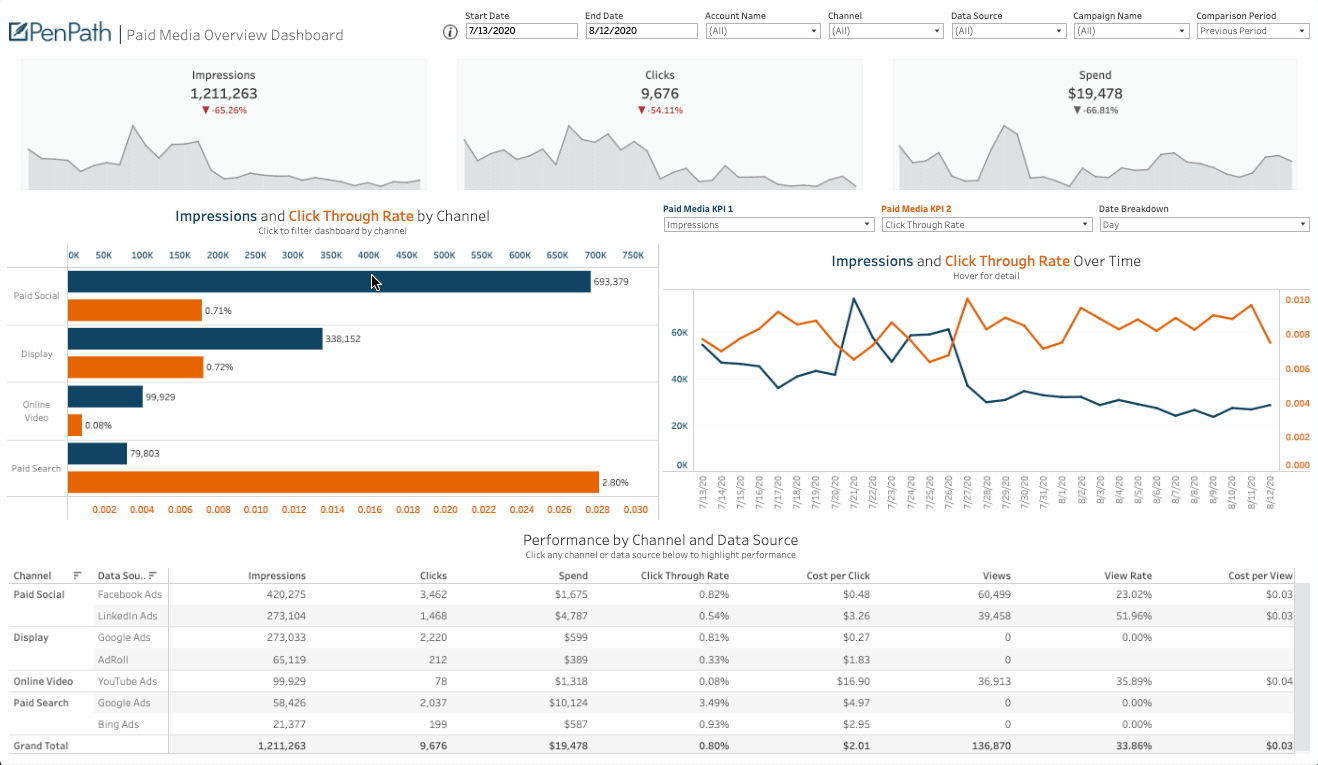The image size is (1318, 765).
Task: Select the Paid Social click-through rate bar
Action: tap(135, 310)
